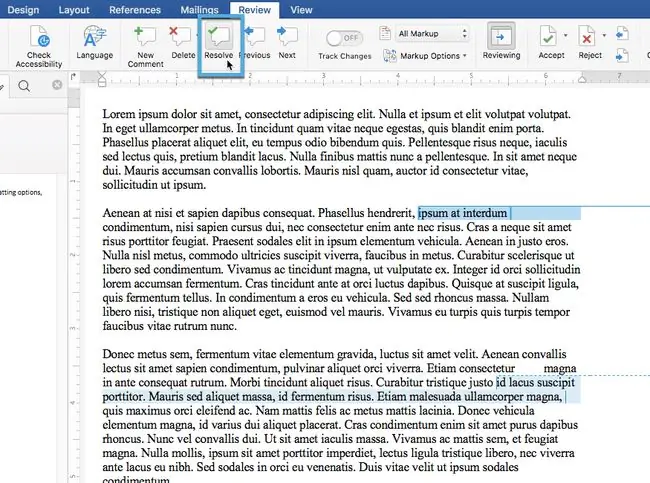Viewport: 650px width, 483px height.
Task: Click the text "faucibus vitae rutrum nunc."
Action: (170, 326)
